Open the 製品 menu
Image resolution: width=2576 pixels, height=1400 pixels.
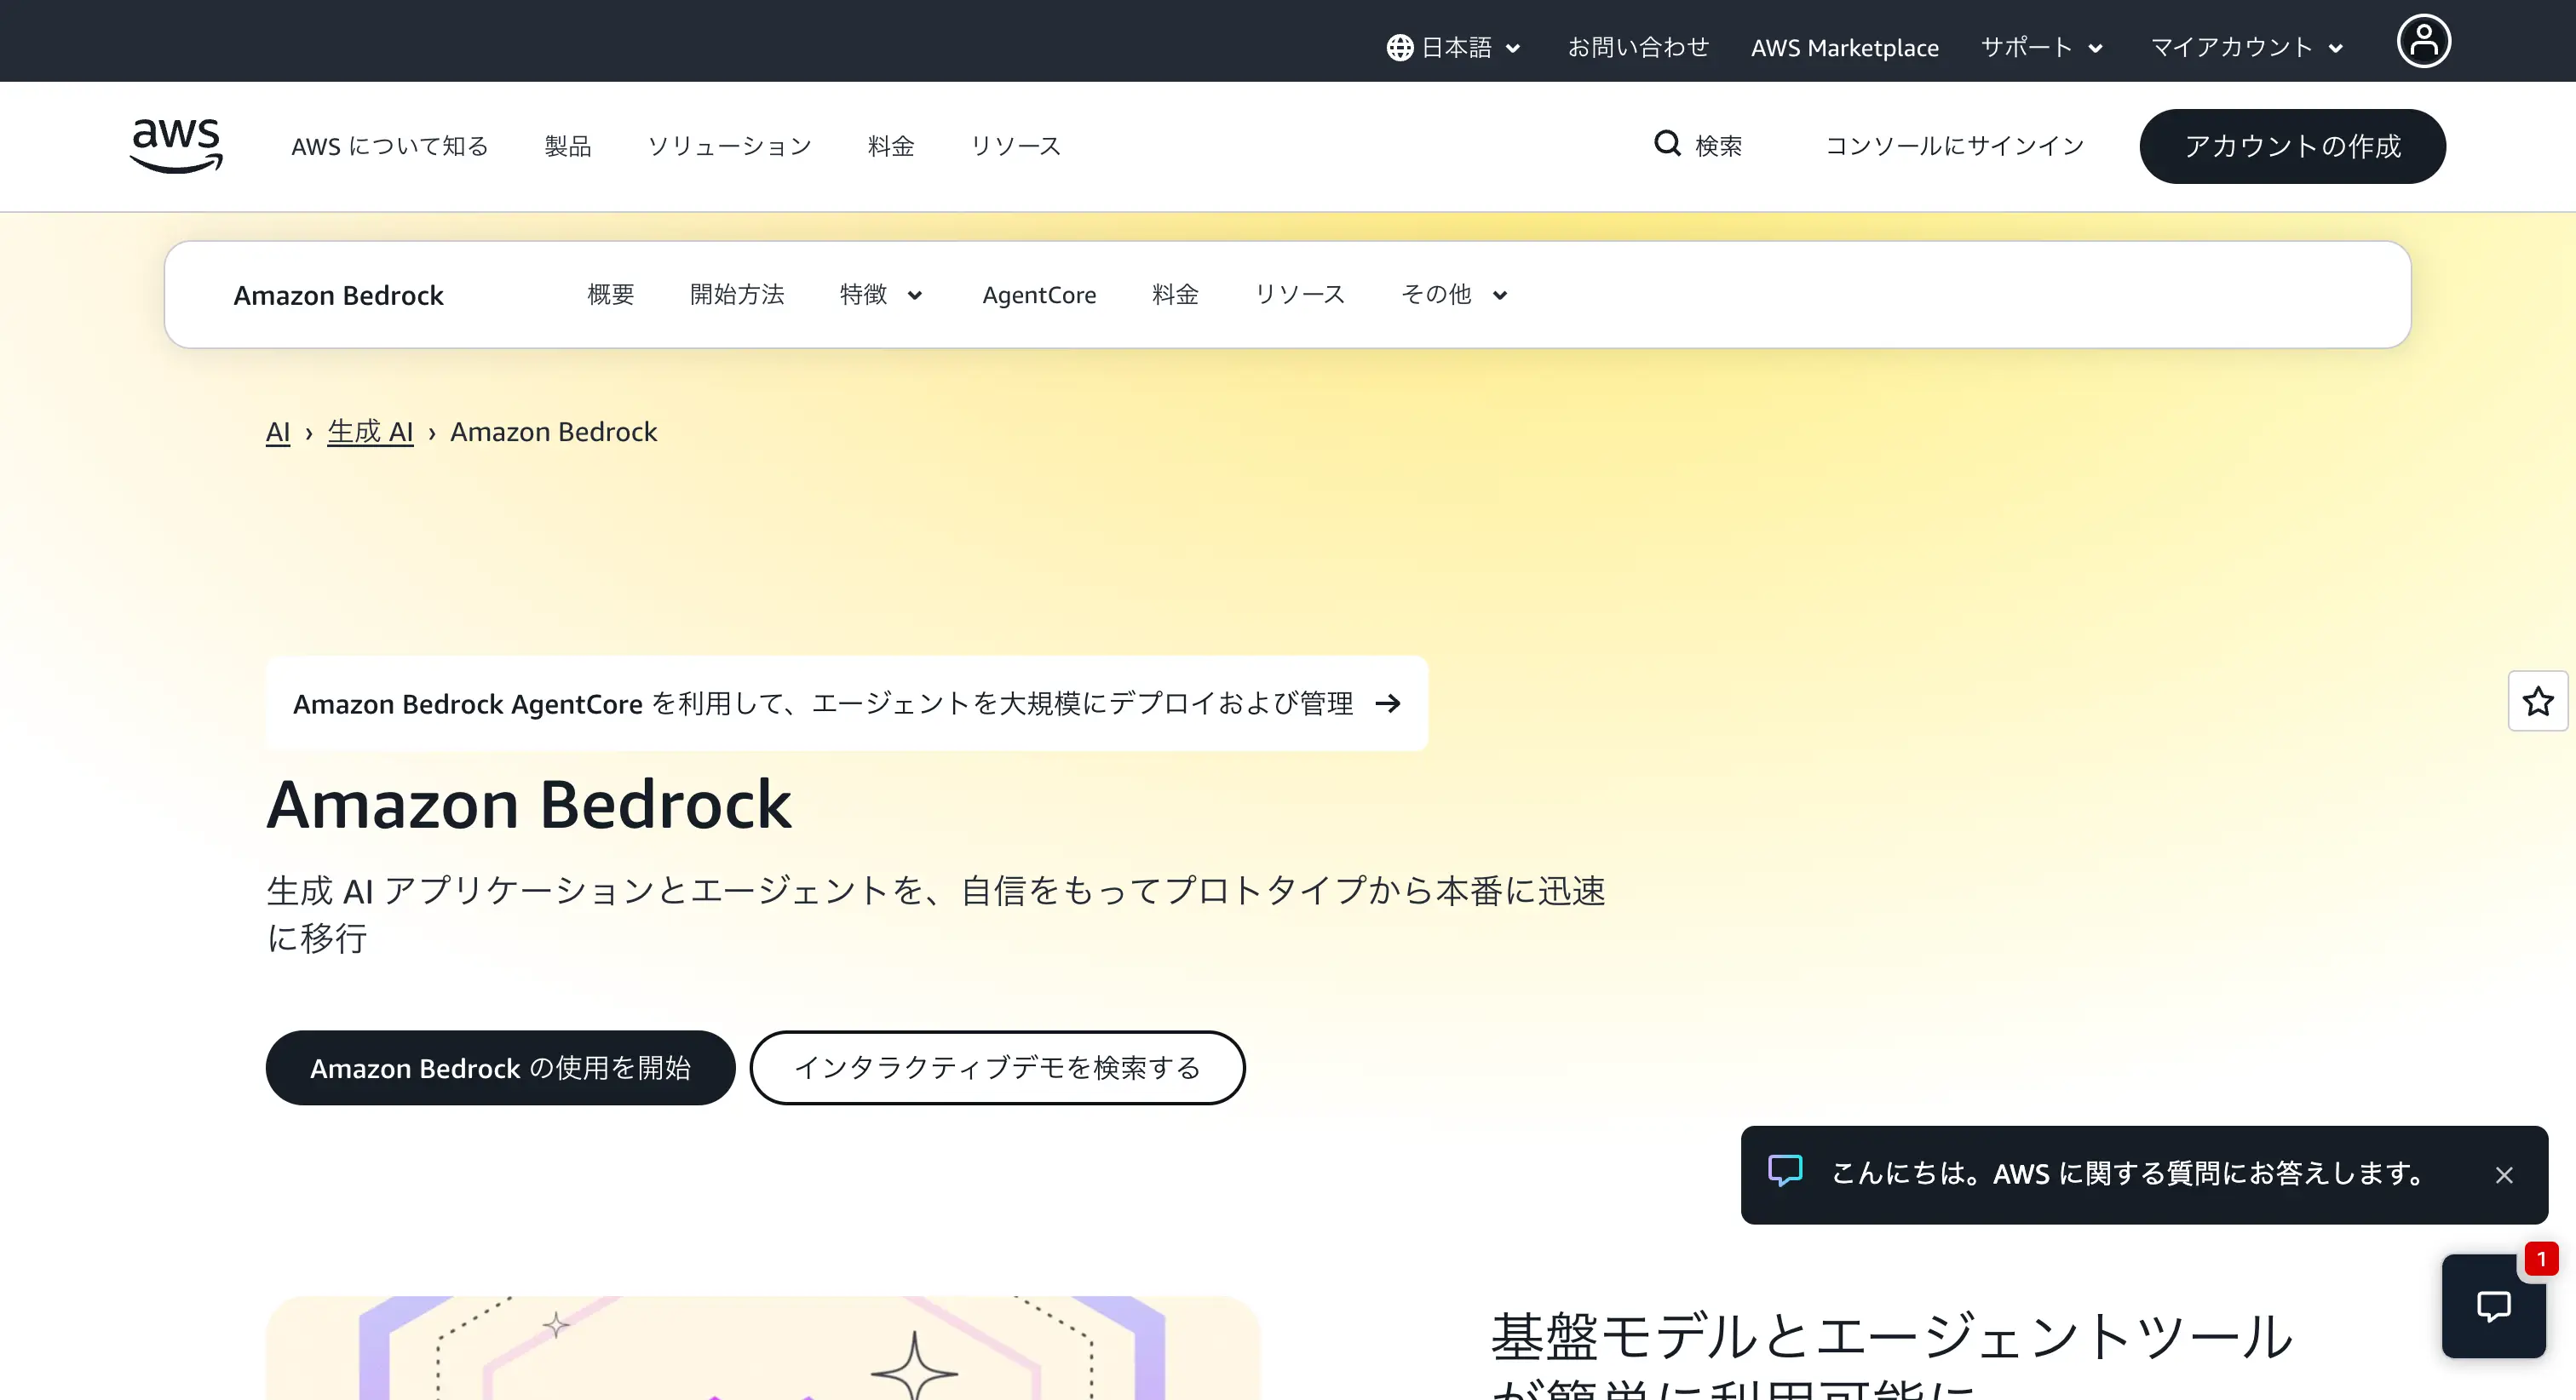point(568,147)
